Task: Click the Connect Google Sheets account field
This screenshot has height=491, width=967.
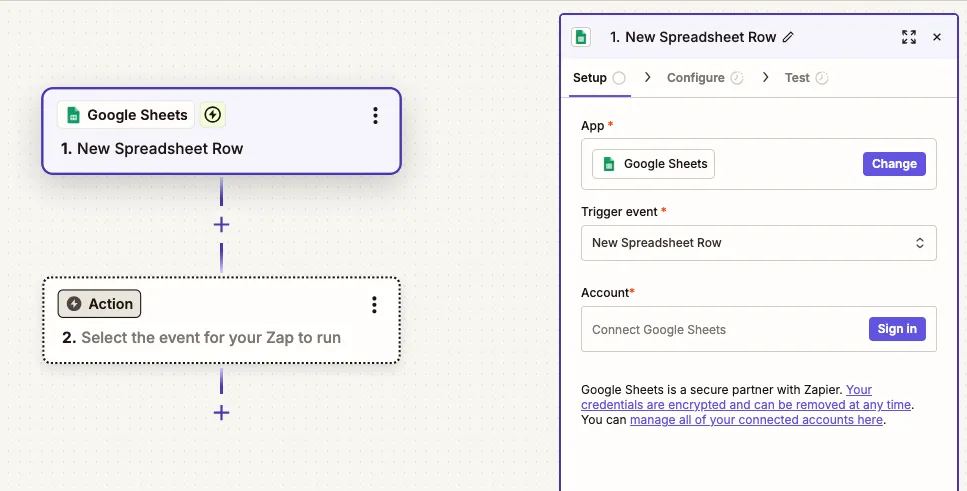Action: [x=759, y=329]
